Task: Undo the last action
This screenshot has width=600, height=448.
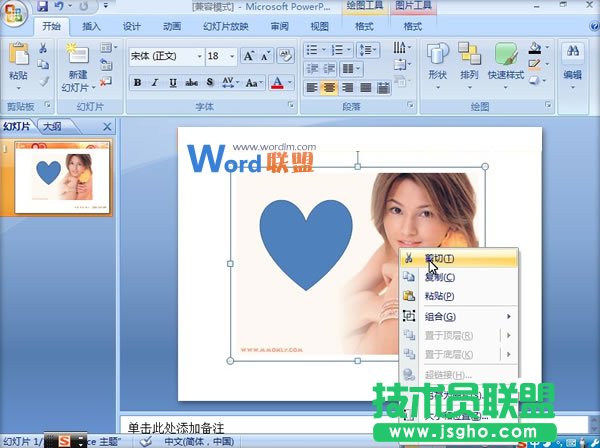Action: coord(59,6)
